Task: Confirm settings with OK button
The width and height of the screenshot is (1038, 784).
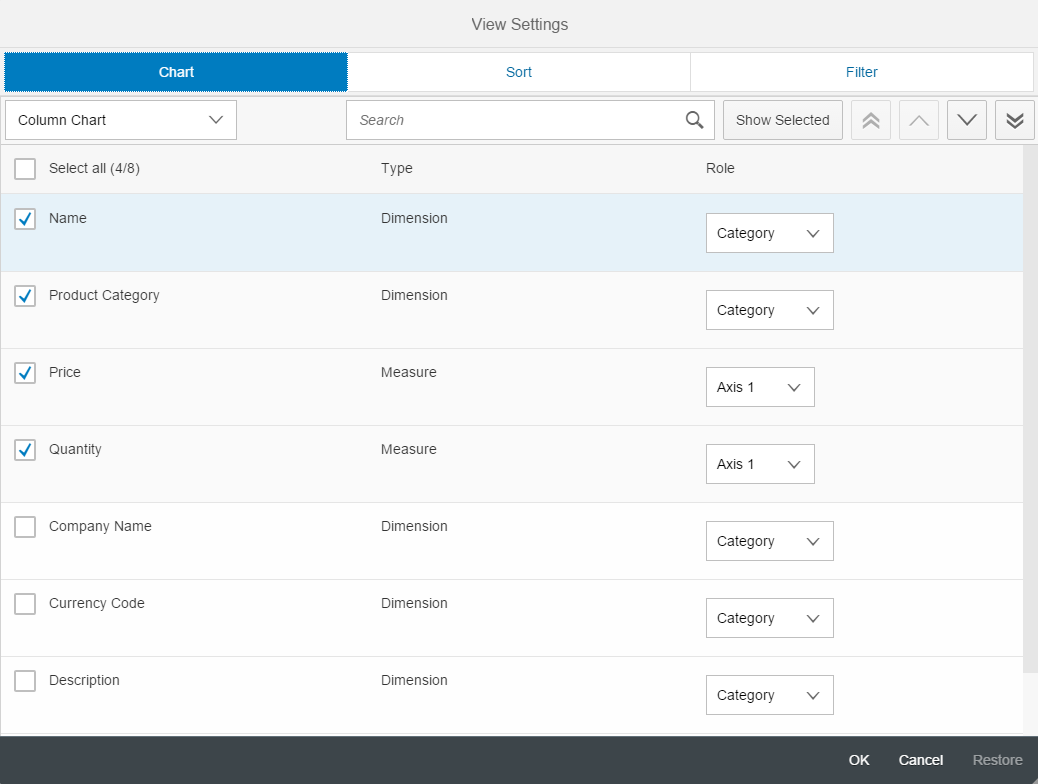Action: pyautogui.click(x=859, y=760)
